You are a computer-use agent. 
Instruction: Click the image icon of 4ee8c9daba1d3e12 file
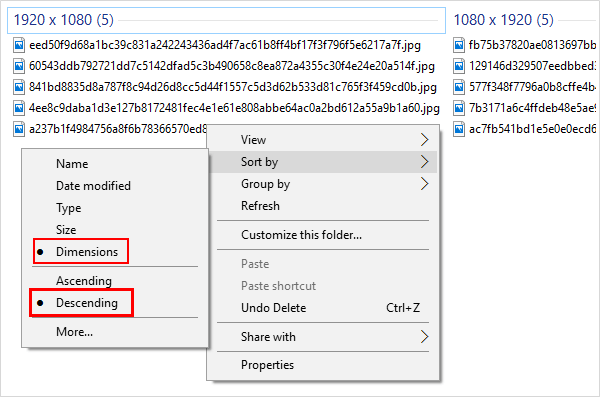19,108
